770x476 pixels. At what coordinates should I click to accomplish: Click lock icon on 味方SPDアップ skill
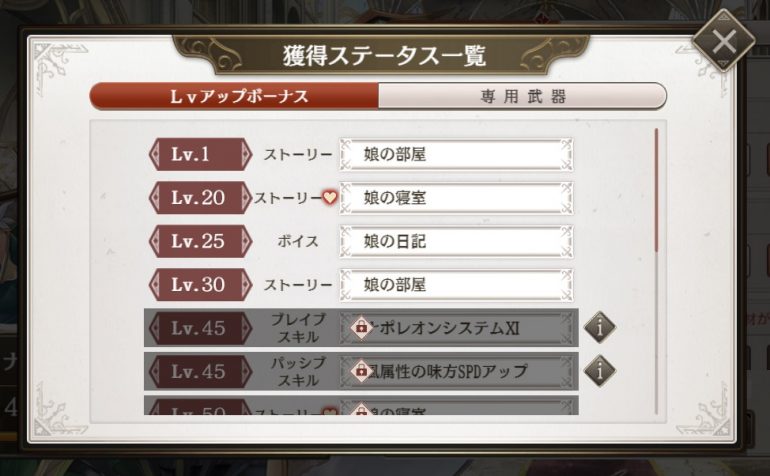coord(361,371)
